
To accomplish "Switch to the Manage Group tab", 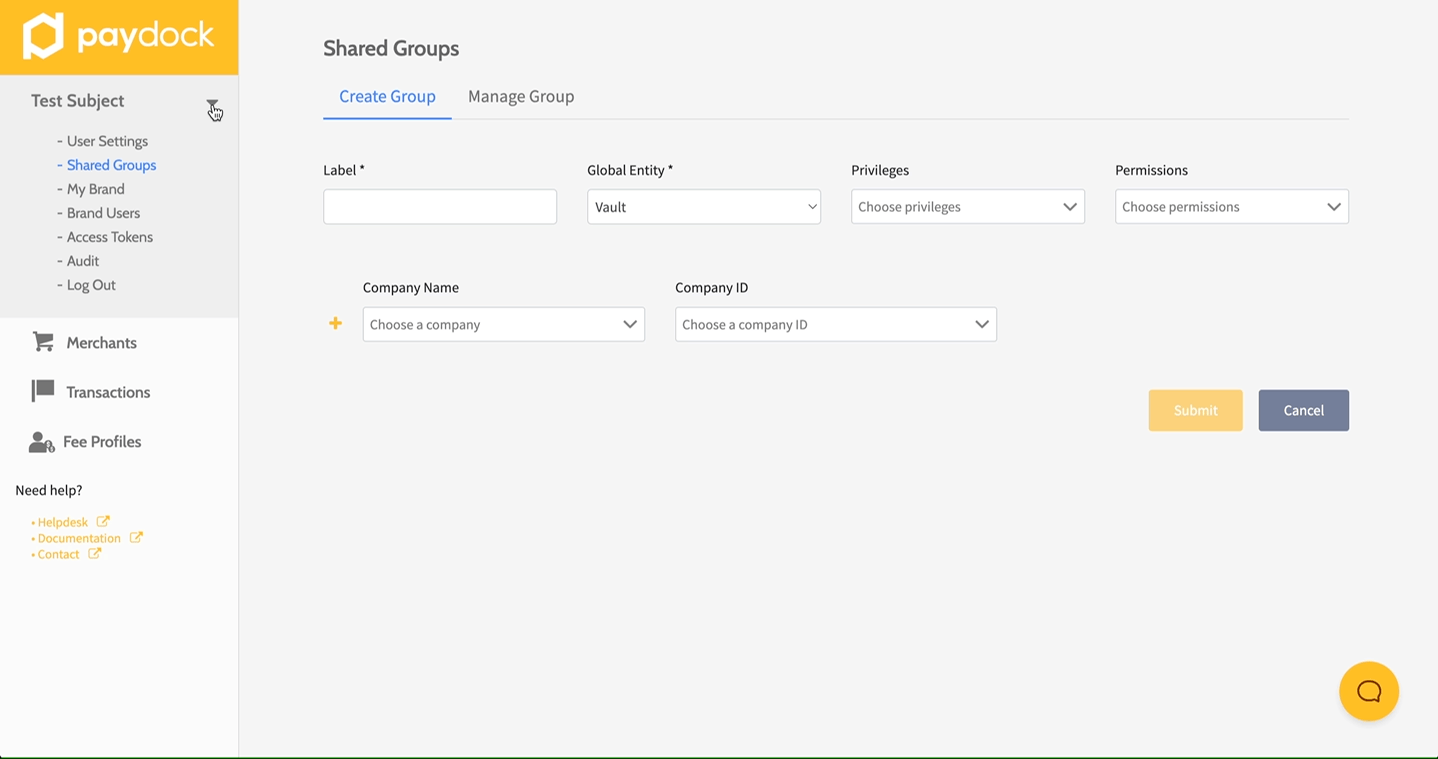I will [521, 97].
